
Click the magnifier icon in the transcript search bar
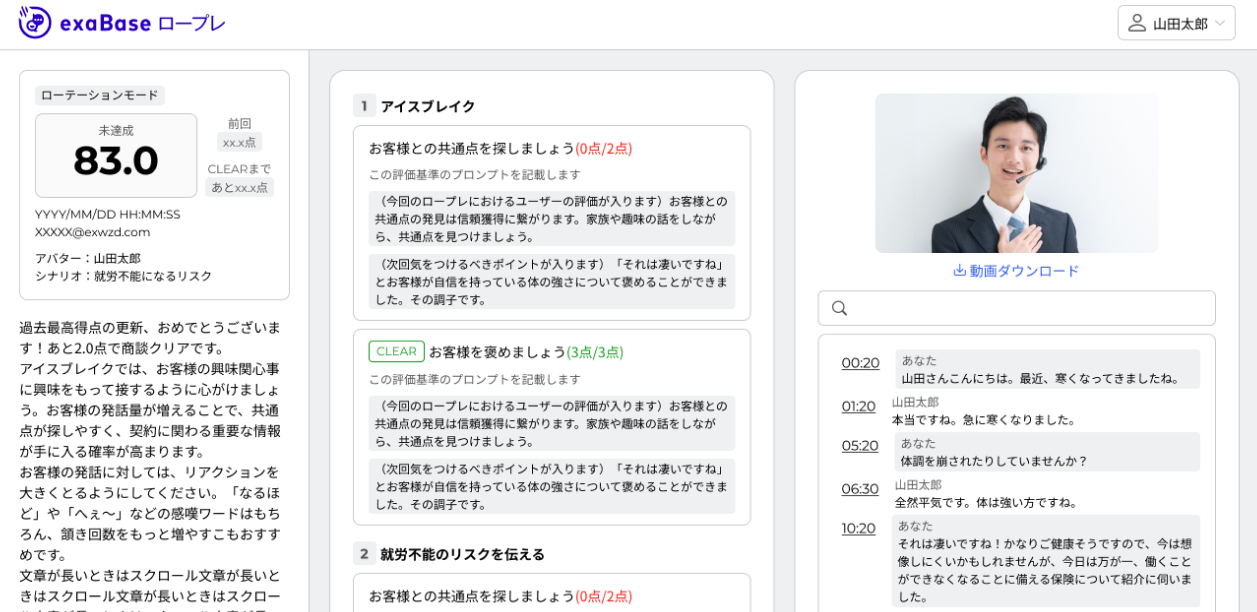pos(839,308)
